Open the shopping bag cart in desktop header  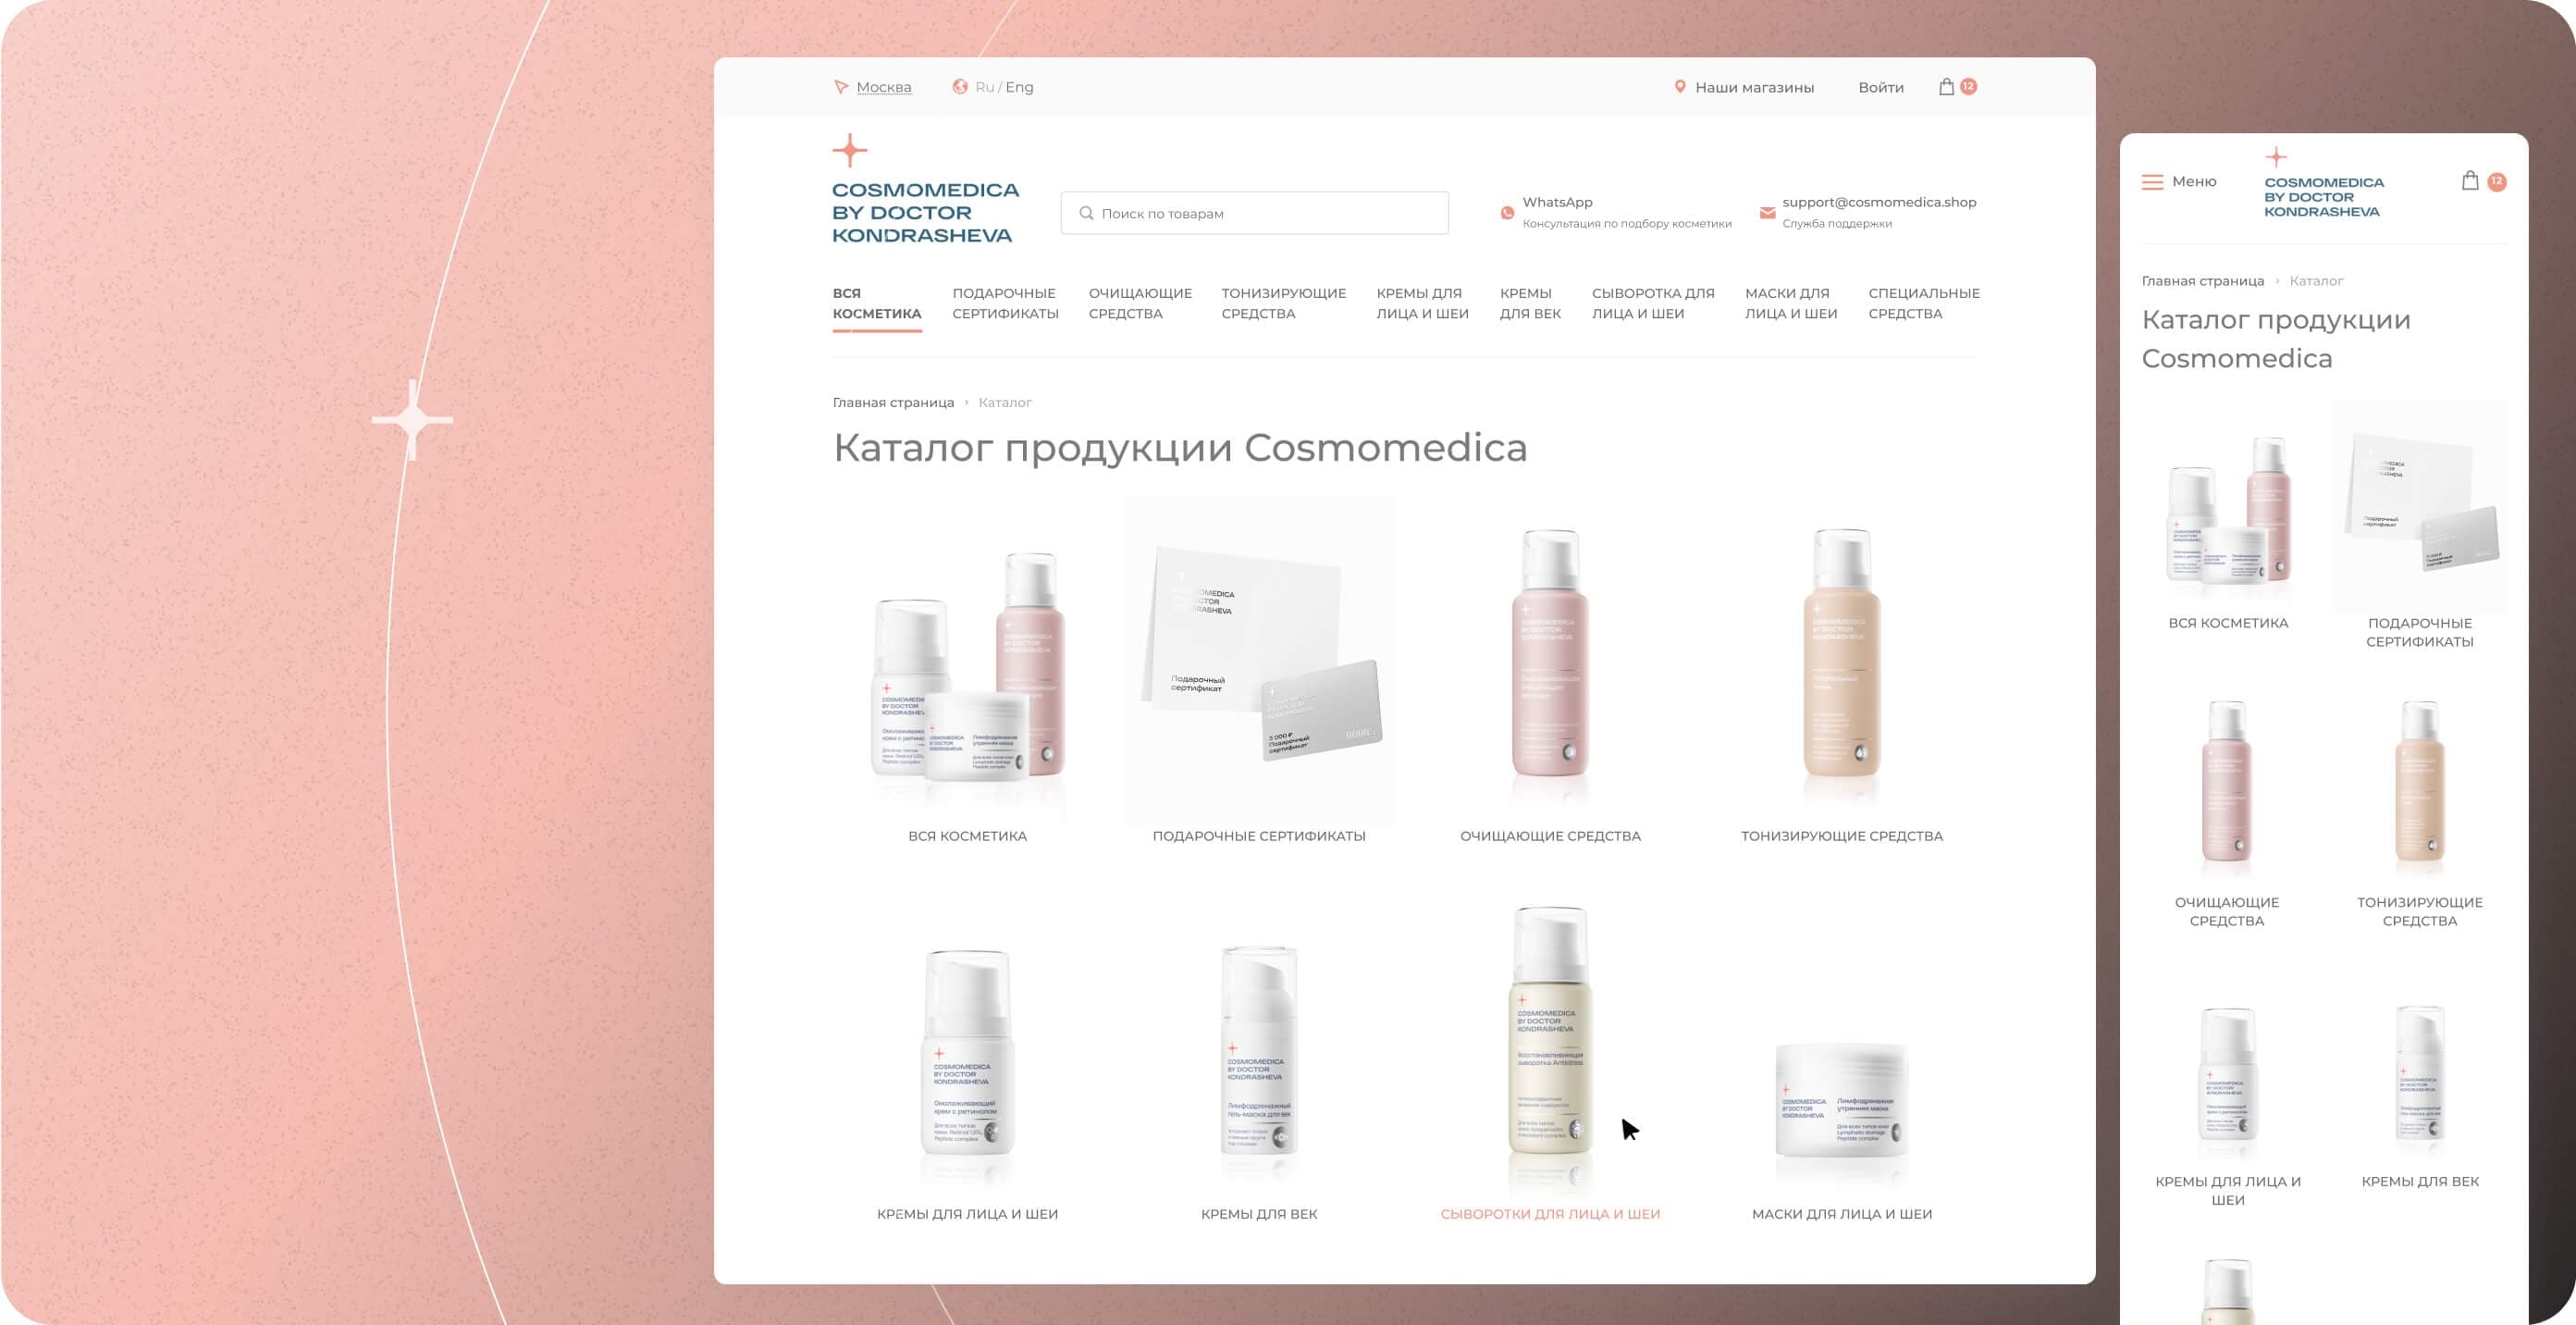[1946, 87]
